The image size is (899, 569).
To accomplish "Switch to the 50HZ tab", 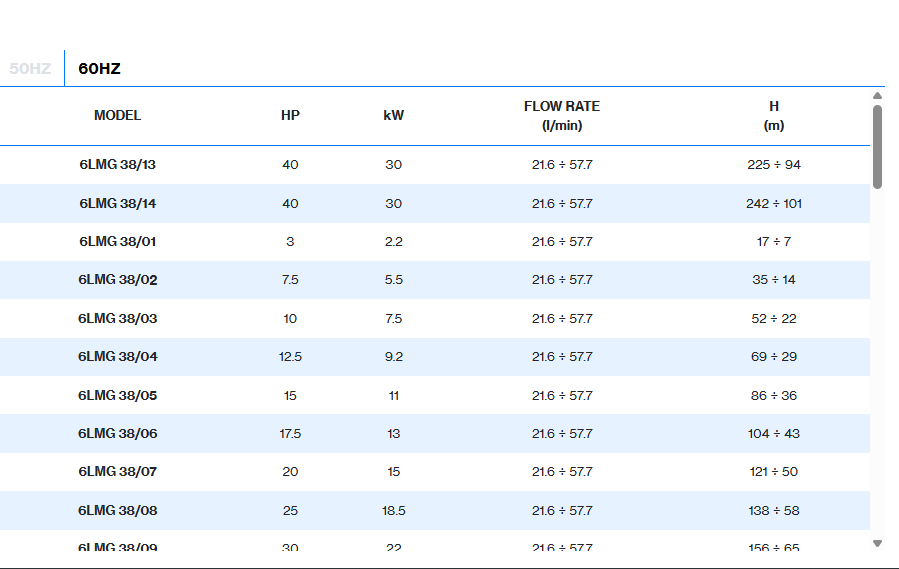I will point(30,69).
